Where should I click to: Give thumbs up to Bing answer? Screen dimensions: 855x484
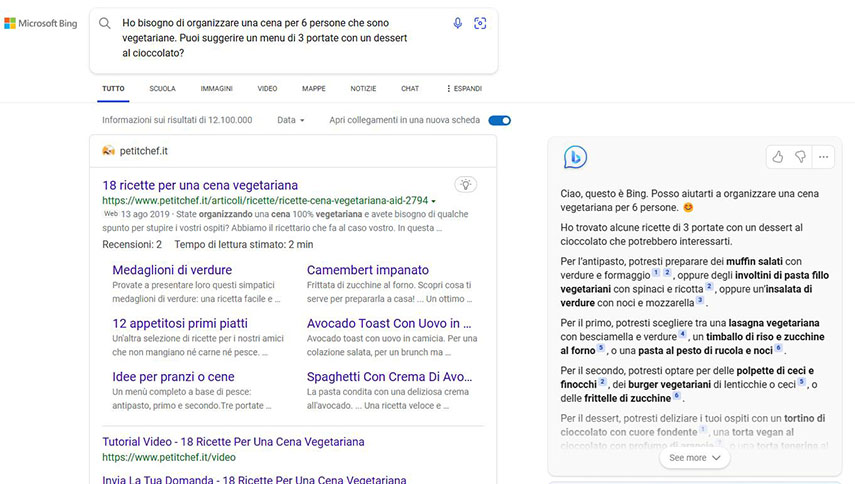778,157
